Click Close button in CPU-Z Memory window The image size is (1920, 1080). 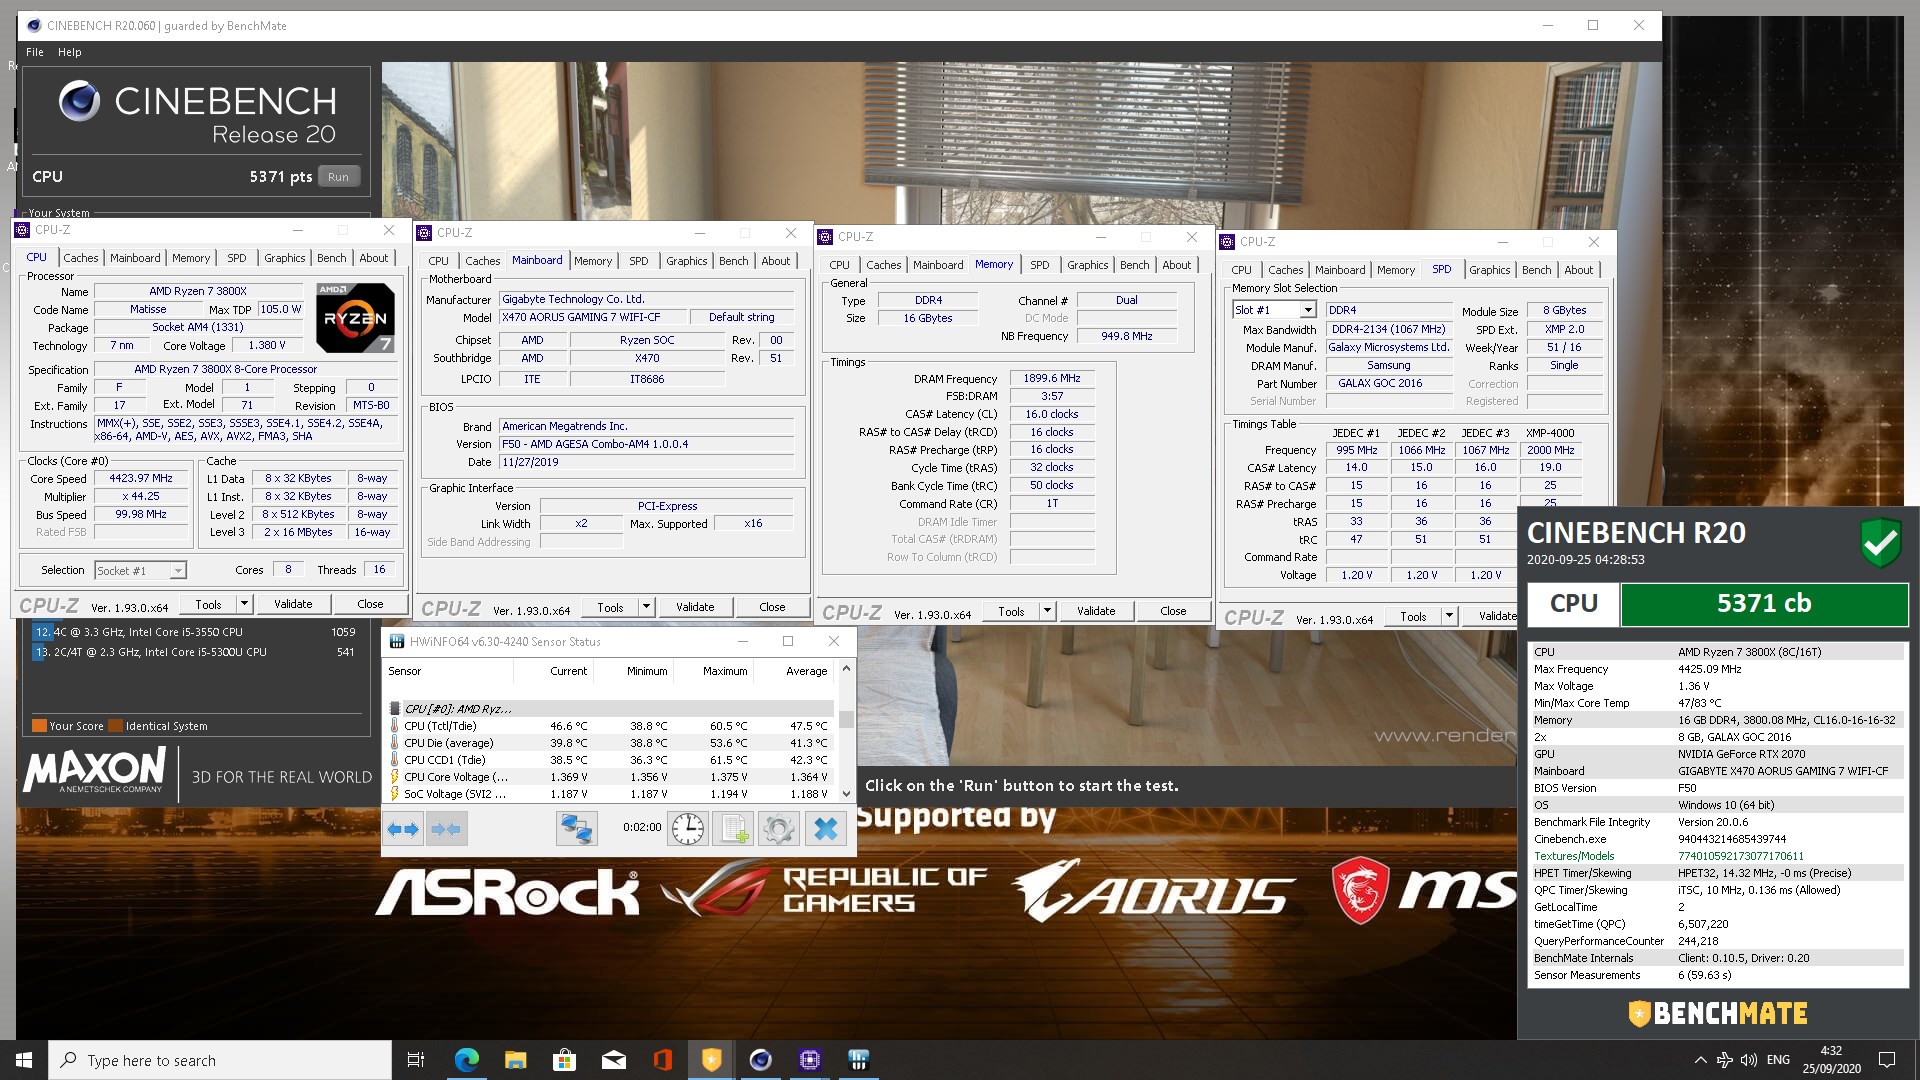(x=1173, y=611)
